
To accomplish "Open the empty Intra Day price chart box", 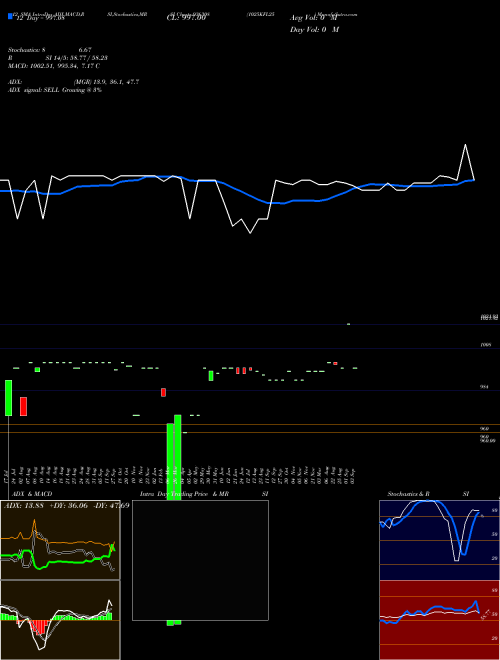I will pyautogui.click(x=200, y=560).
